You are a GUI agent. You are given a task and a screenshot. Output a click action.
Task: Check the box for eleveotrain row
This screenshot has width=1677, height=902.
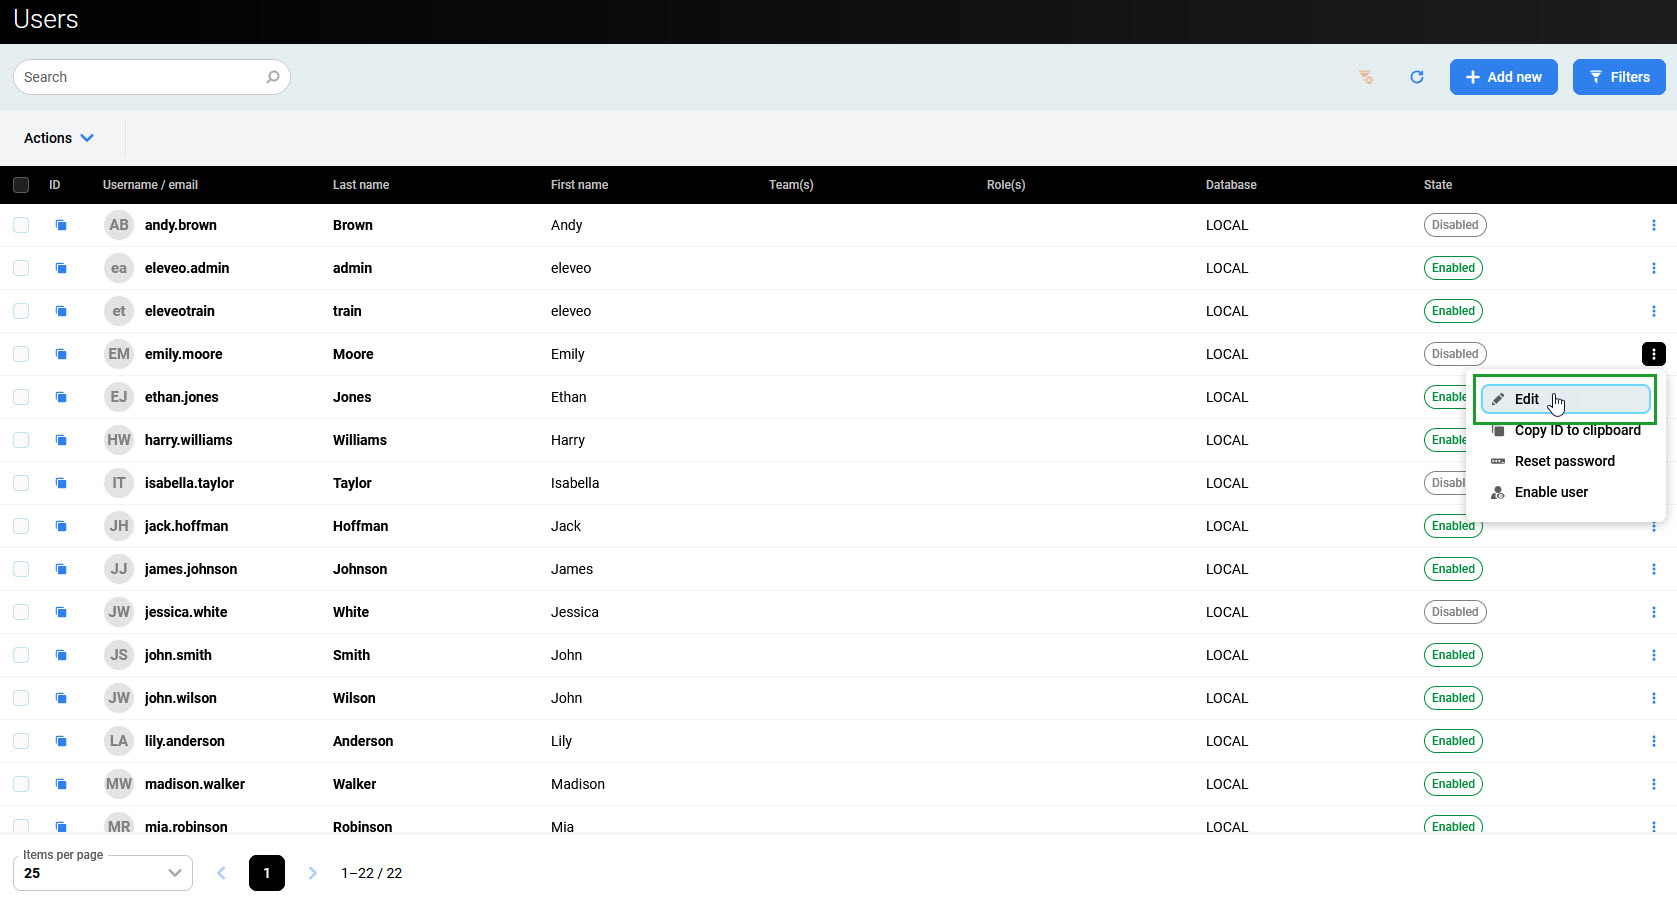pyautogui.click(x=21, y=311)
